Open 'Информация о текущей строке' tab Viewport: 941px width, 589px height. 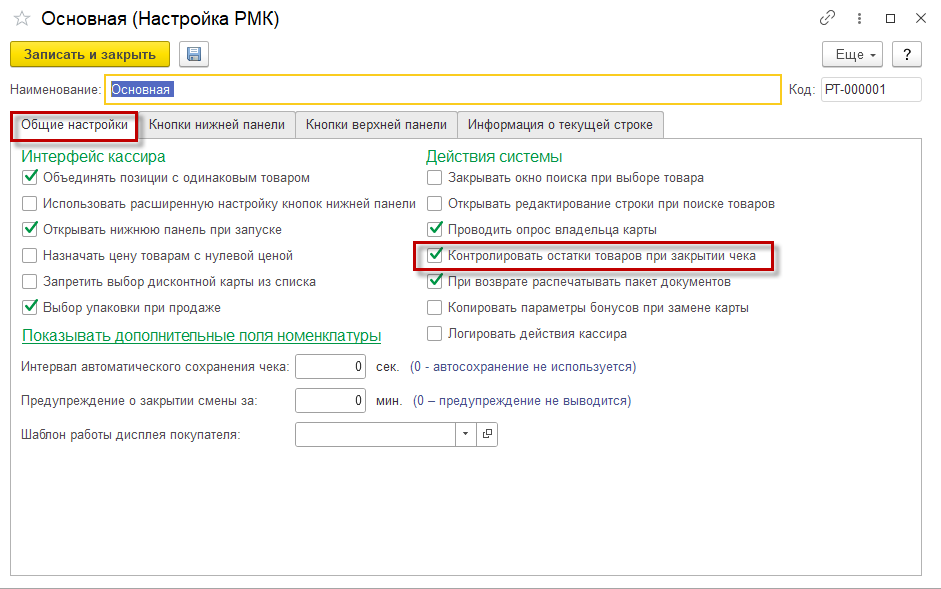pos(560,125)
